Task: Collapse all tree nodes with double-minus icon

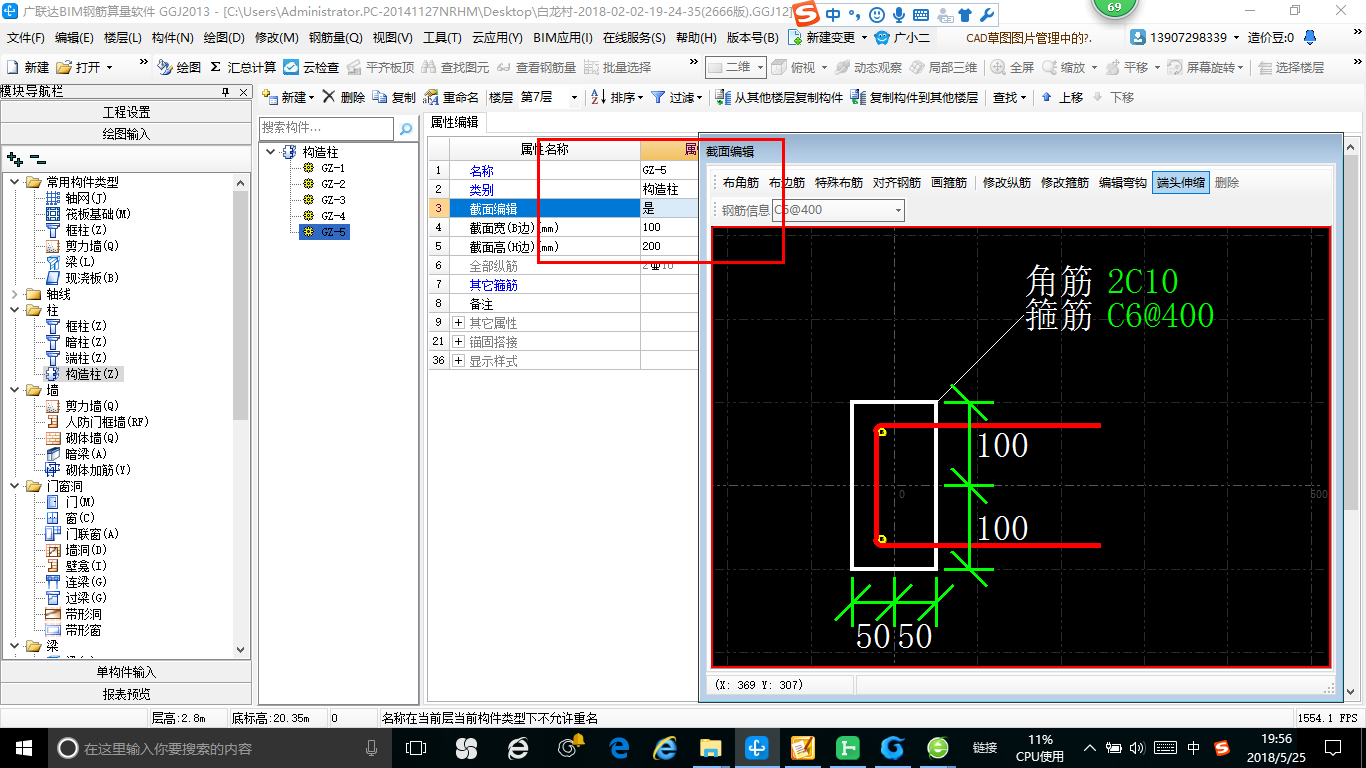Action: [38, 158]
